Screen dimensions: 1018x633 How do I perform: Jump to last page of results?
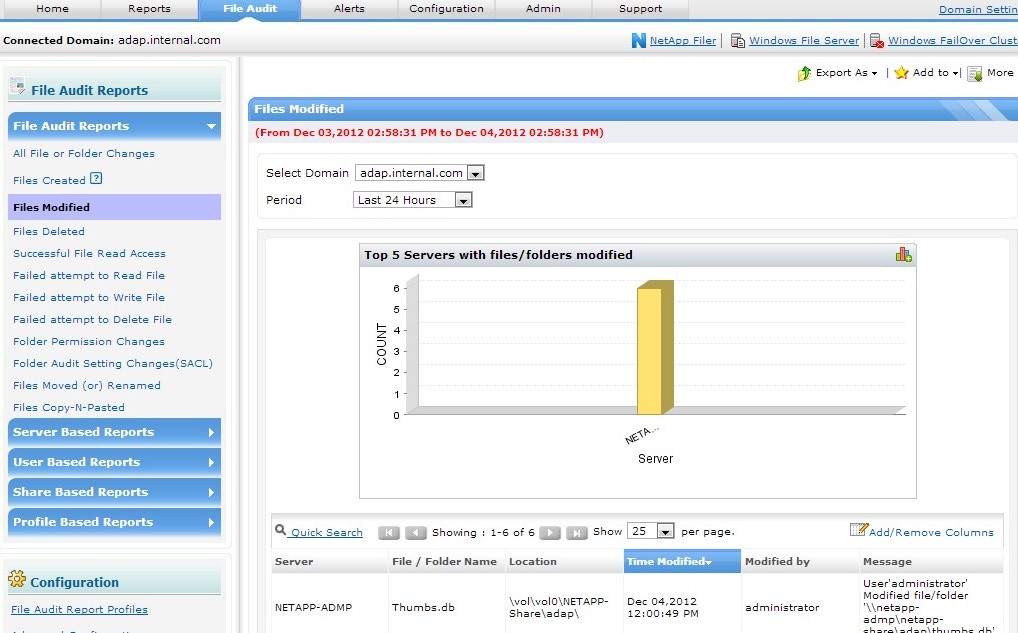pyautogui.click(x=577, y=533)
